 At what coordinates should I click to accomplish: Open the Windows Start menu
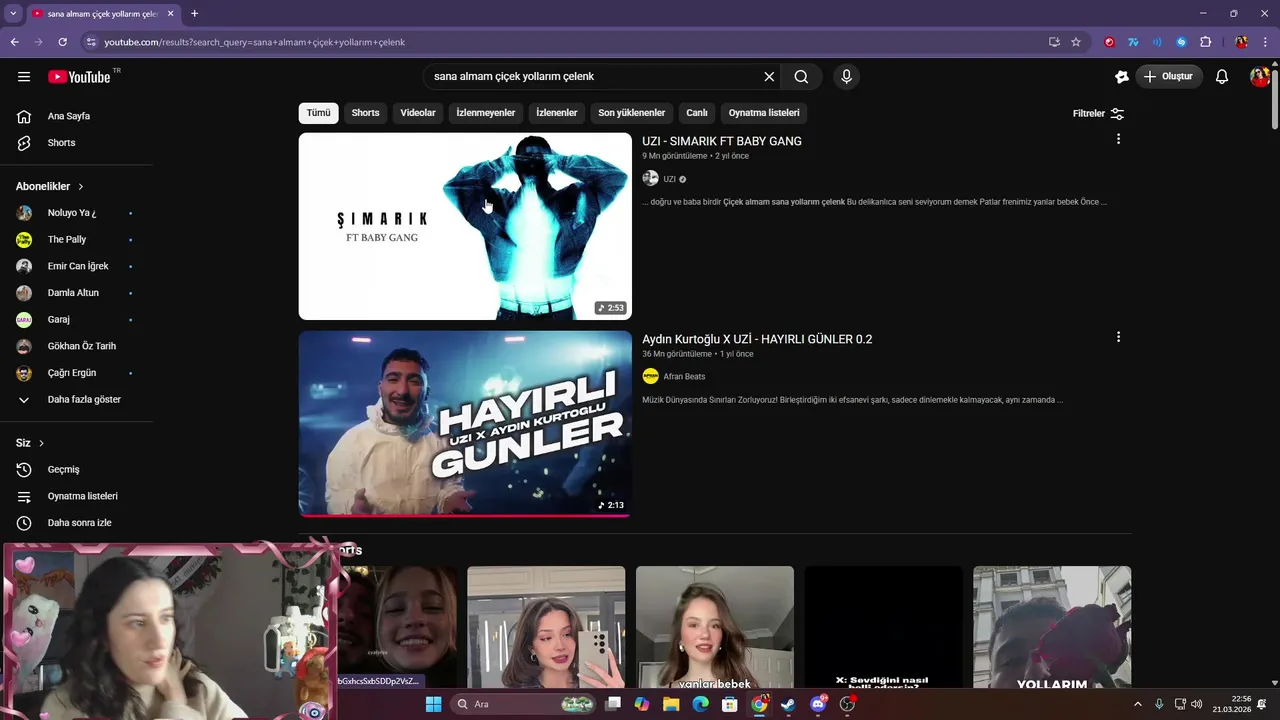point(433,704)
